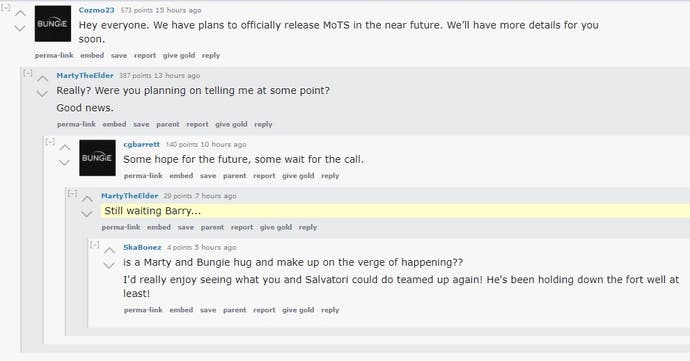
Task: Upvote Cozmo23's comment
Action: pos(20,13)
